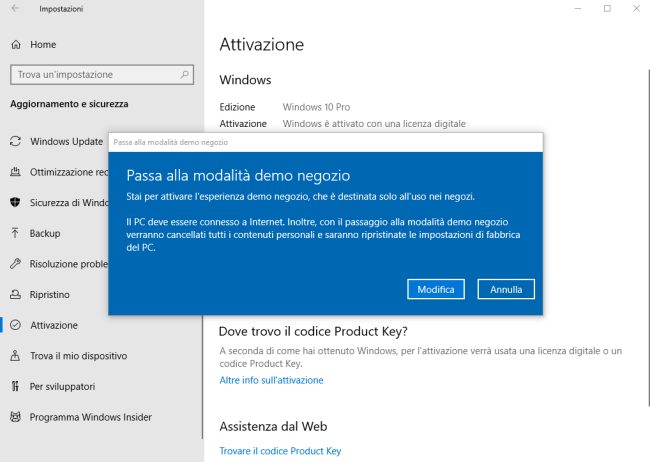
Task: Close the Impostazioni window
Action: [x=636, y=8]
